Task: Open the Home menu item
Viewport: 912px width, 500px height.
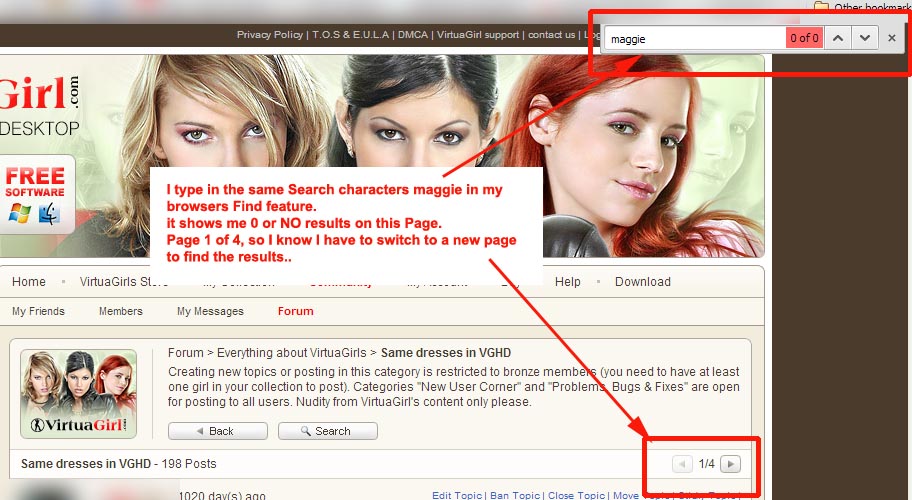Action: [29, 282]
